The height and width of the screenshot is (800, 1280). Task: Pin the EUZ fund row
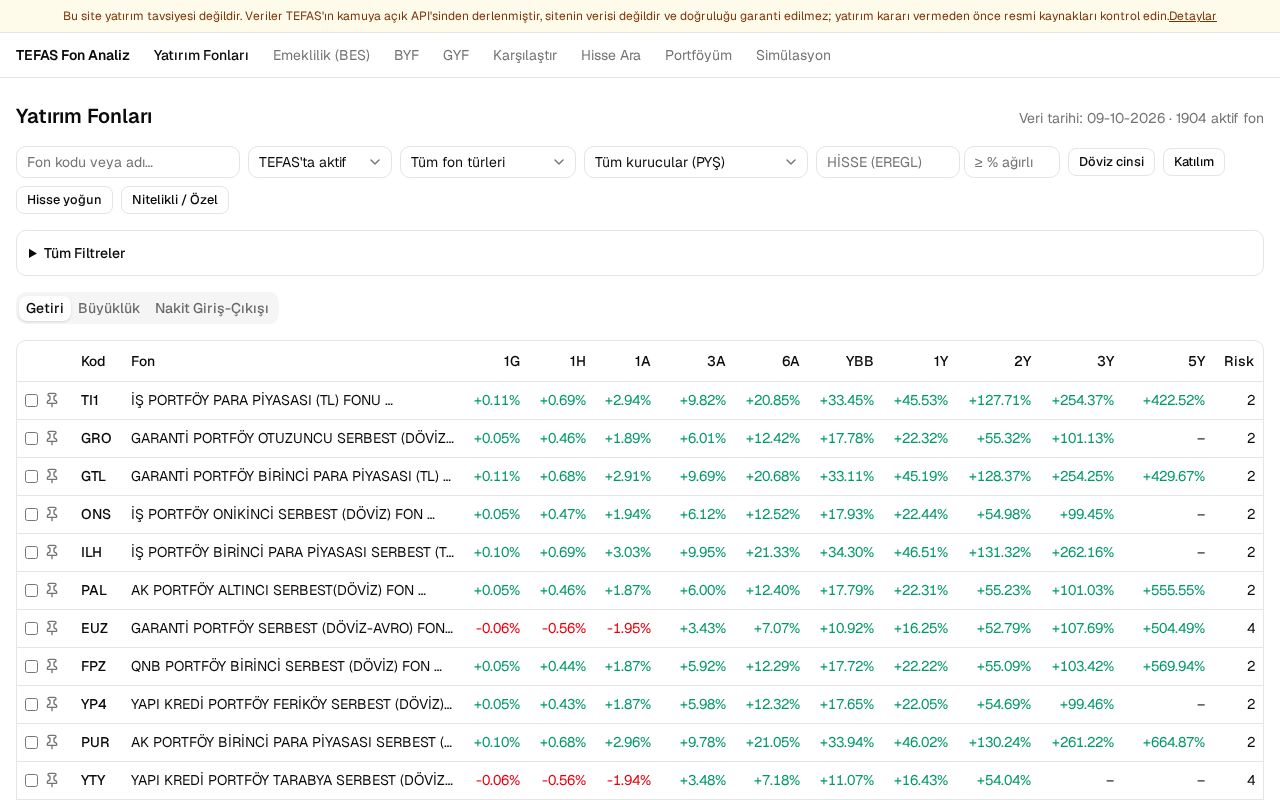coord(52,628)
